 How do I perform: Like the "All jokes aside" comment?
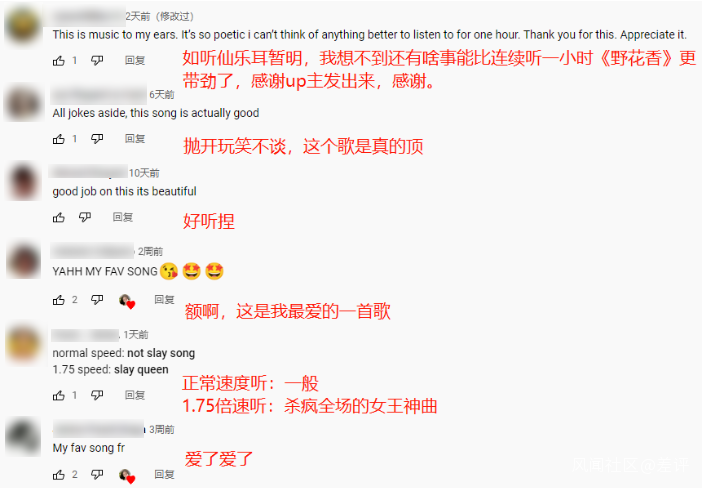(x=59, y=139)
